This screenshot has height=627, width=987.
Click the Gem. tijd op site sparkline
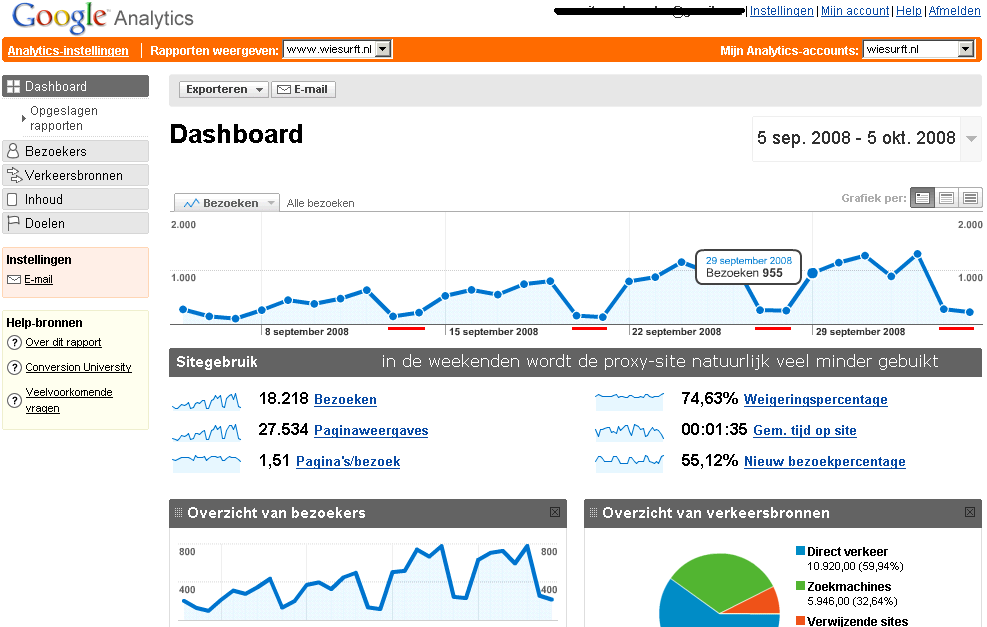[x=629, y=432]
